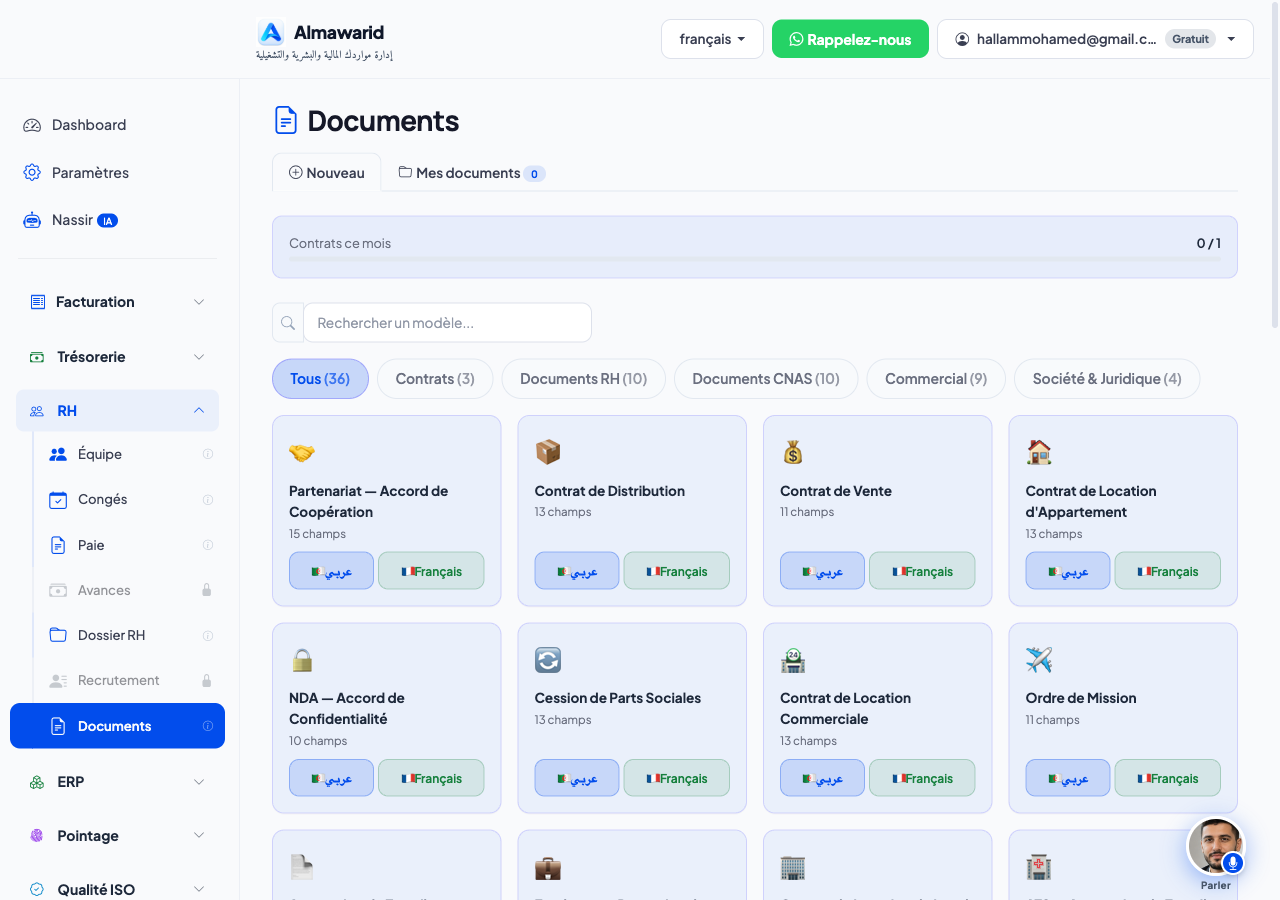1280x900 pixels.
Task: Filter by Documents RH (10)
Action: [x=583, y=379]
